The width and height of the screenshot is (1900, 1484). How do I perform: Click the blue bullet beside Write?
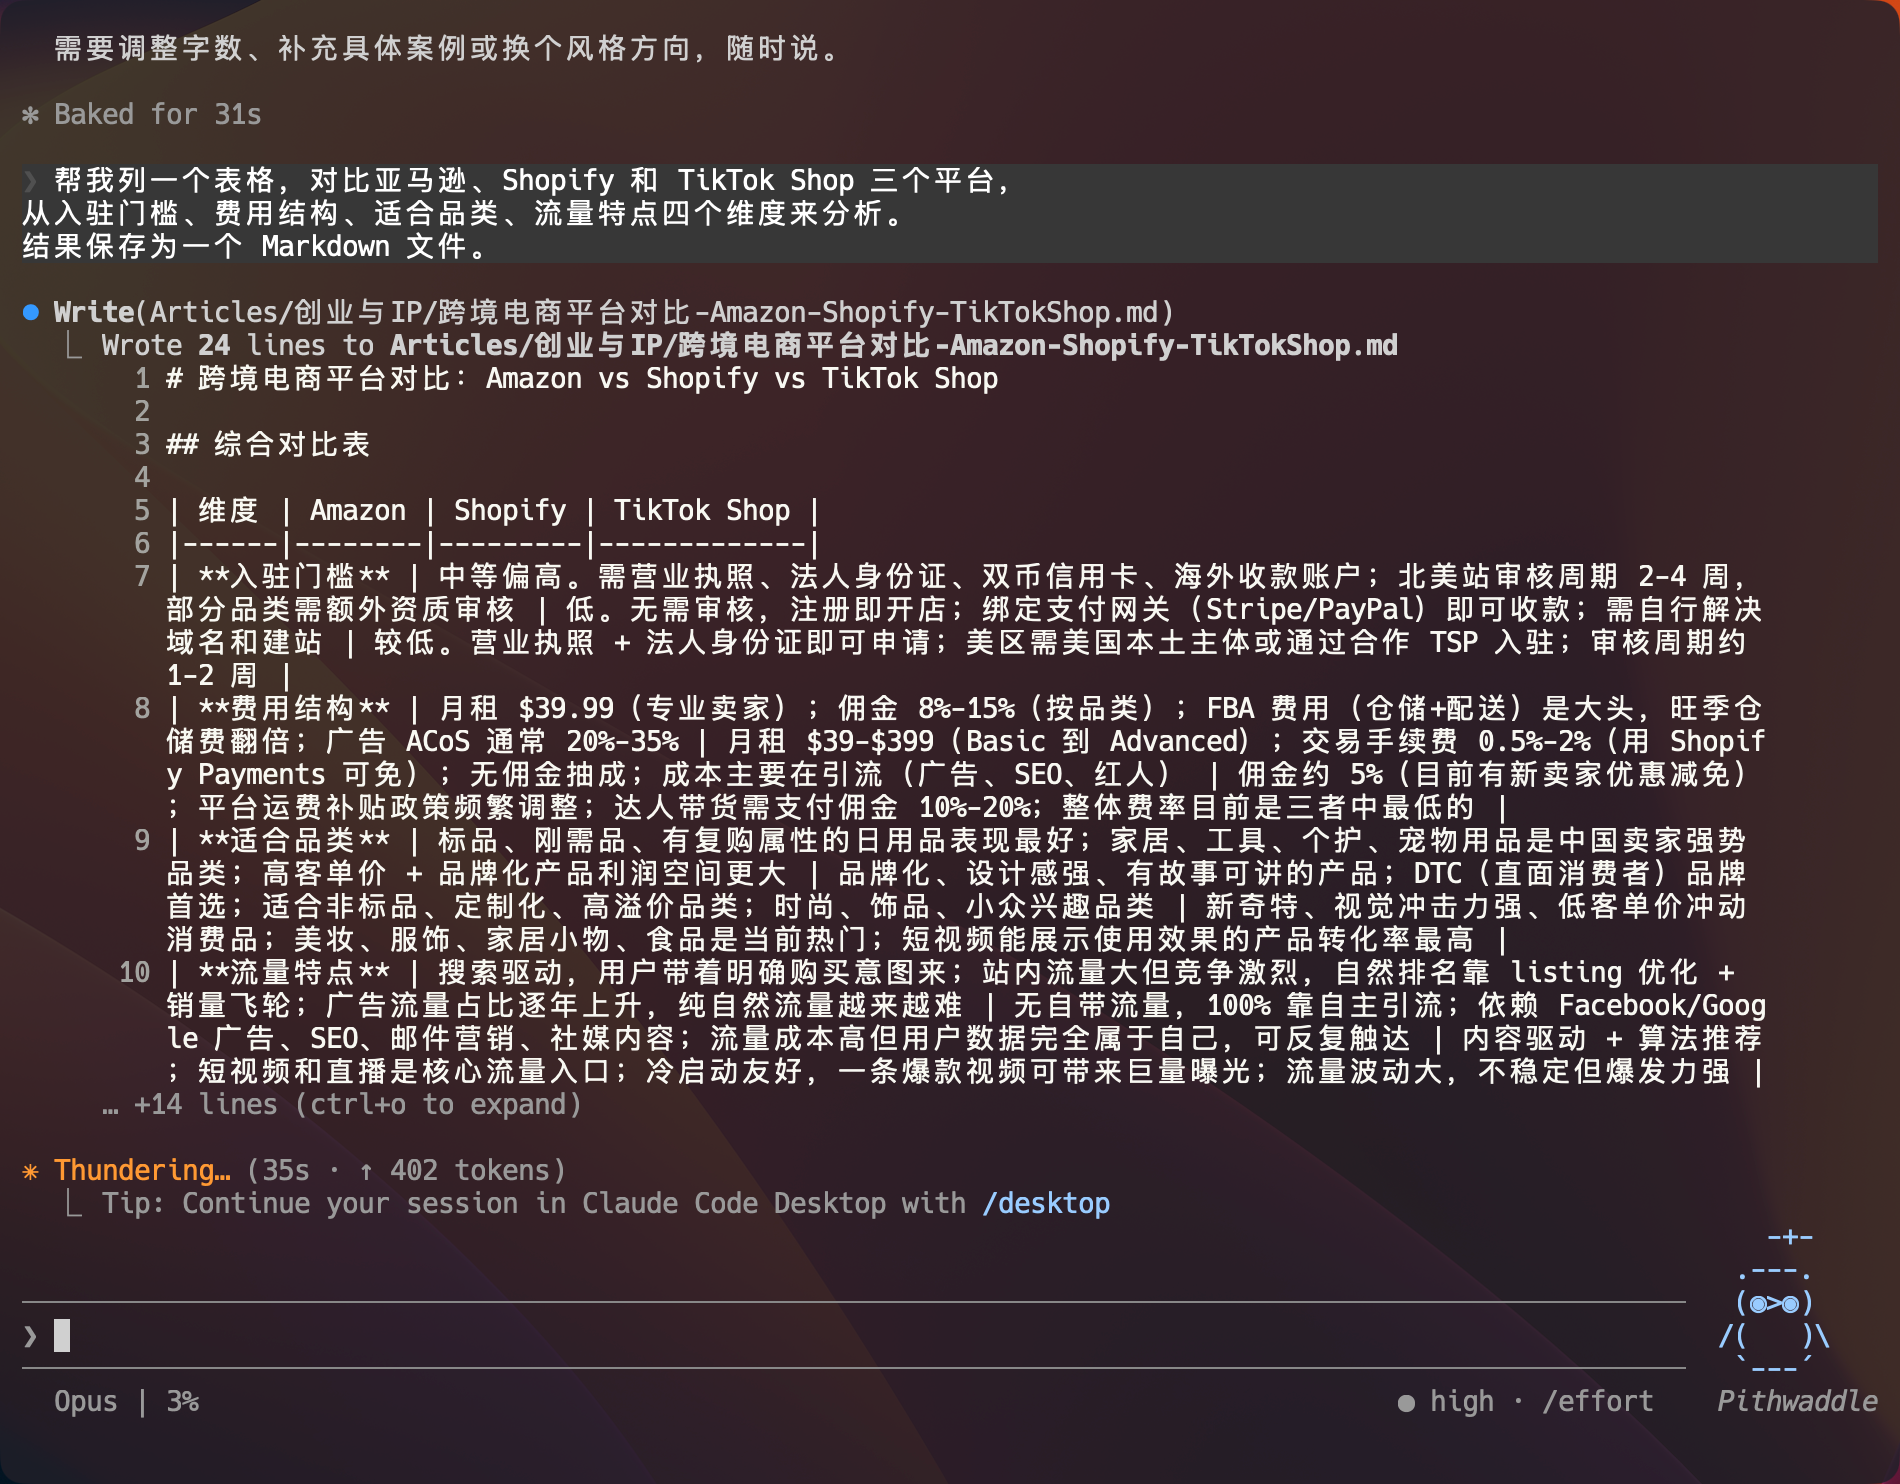tap(31, 312)
